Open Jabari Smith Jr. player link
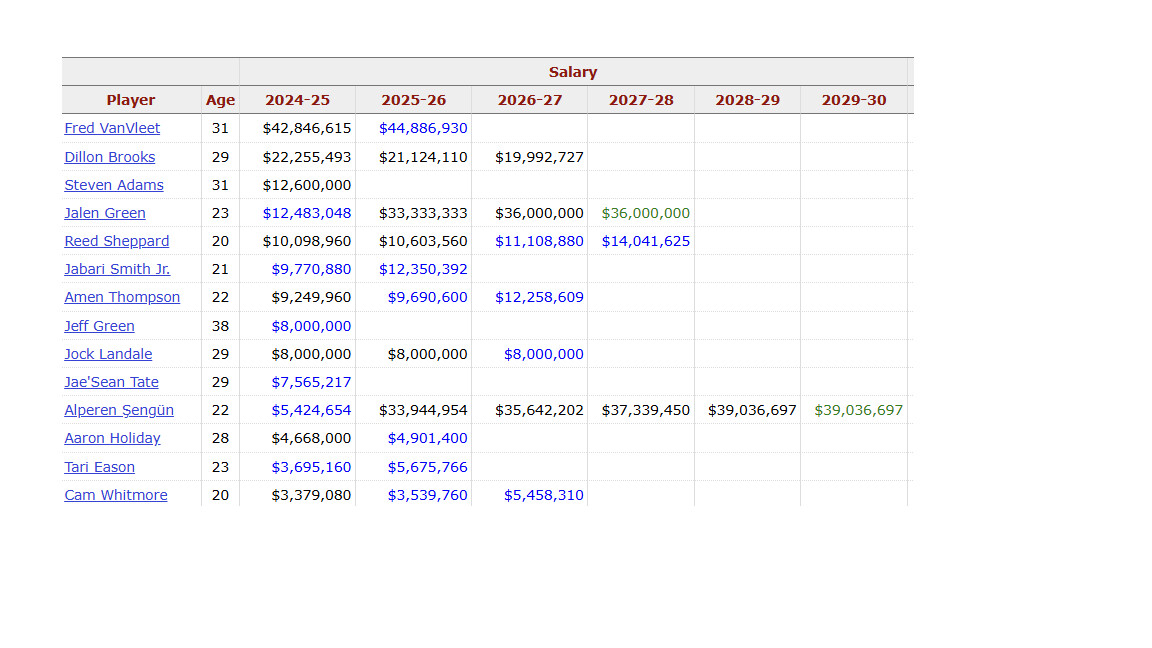Viewport: 1152px width, 648px height. click(117, 269)
